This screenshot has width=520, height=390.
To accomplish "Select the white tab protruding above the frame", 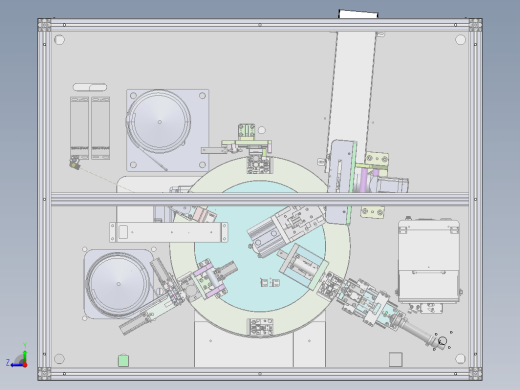I will [x=358, y=14].
